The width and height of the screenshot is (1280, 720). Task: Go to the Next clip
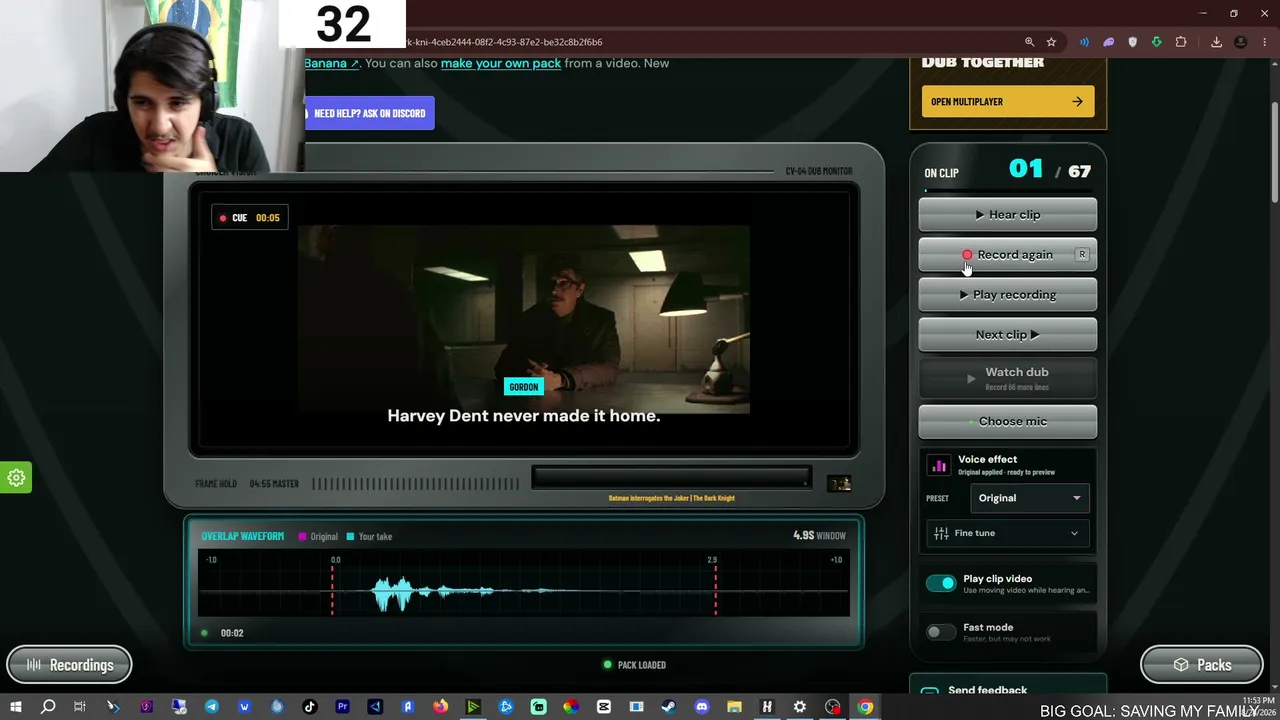point(1008,334)
